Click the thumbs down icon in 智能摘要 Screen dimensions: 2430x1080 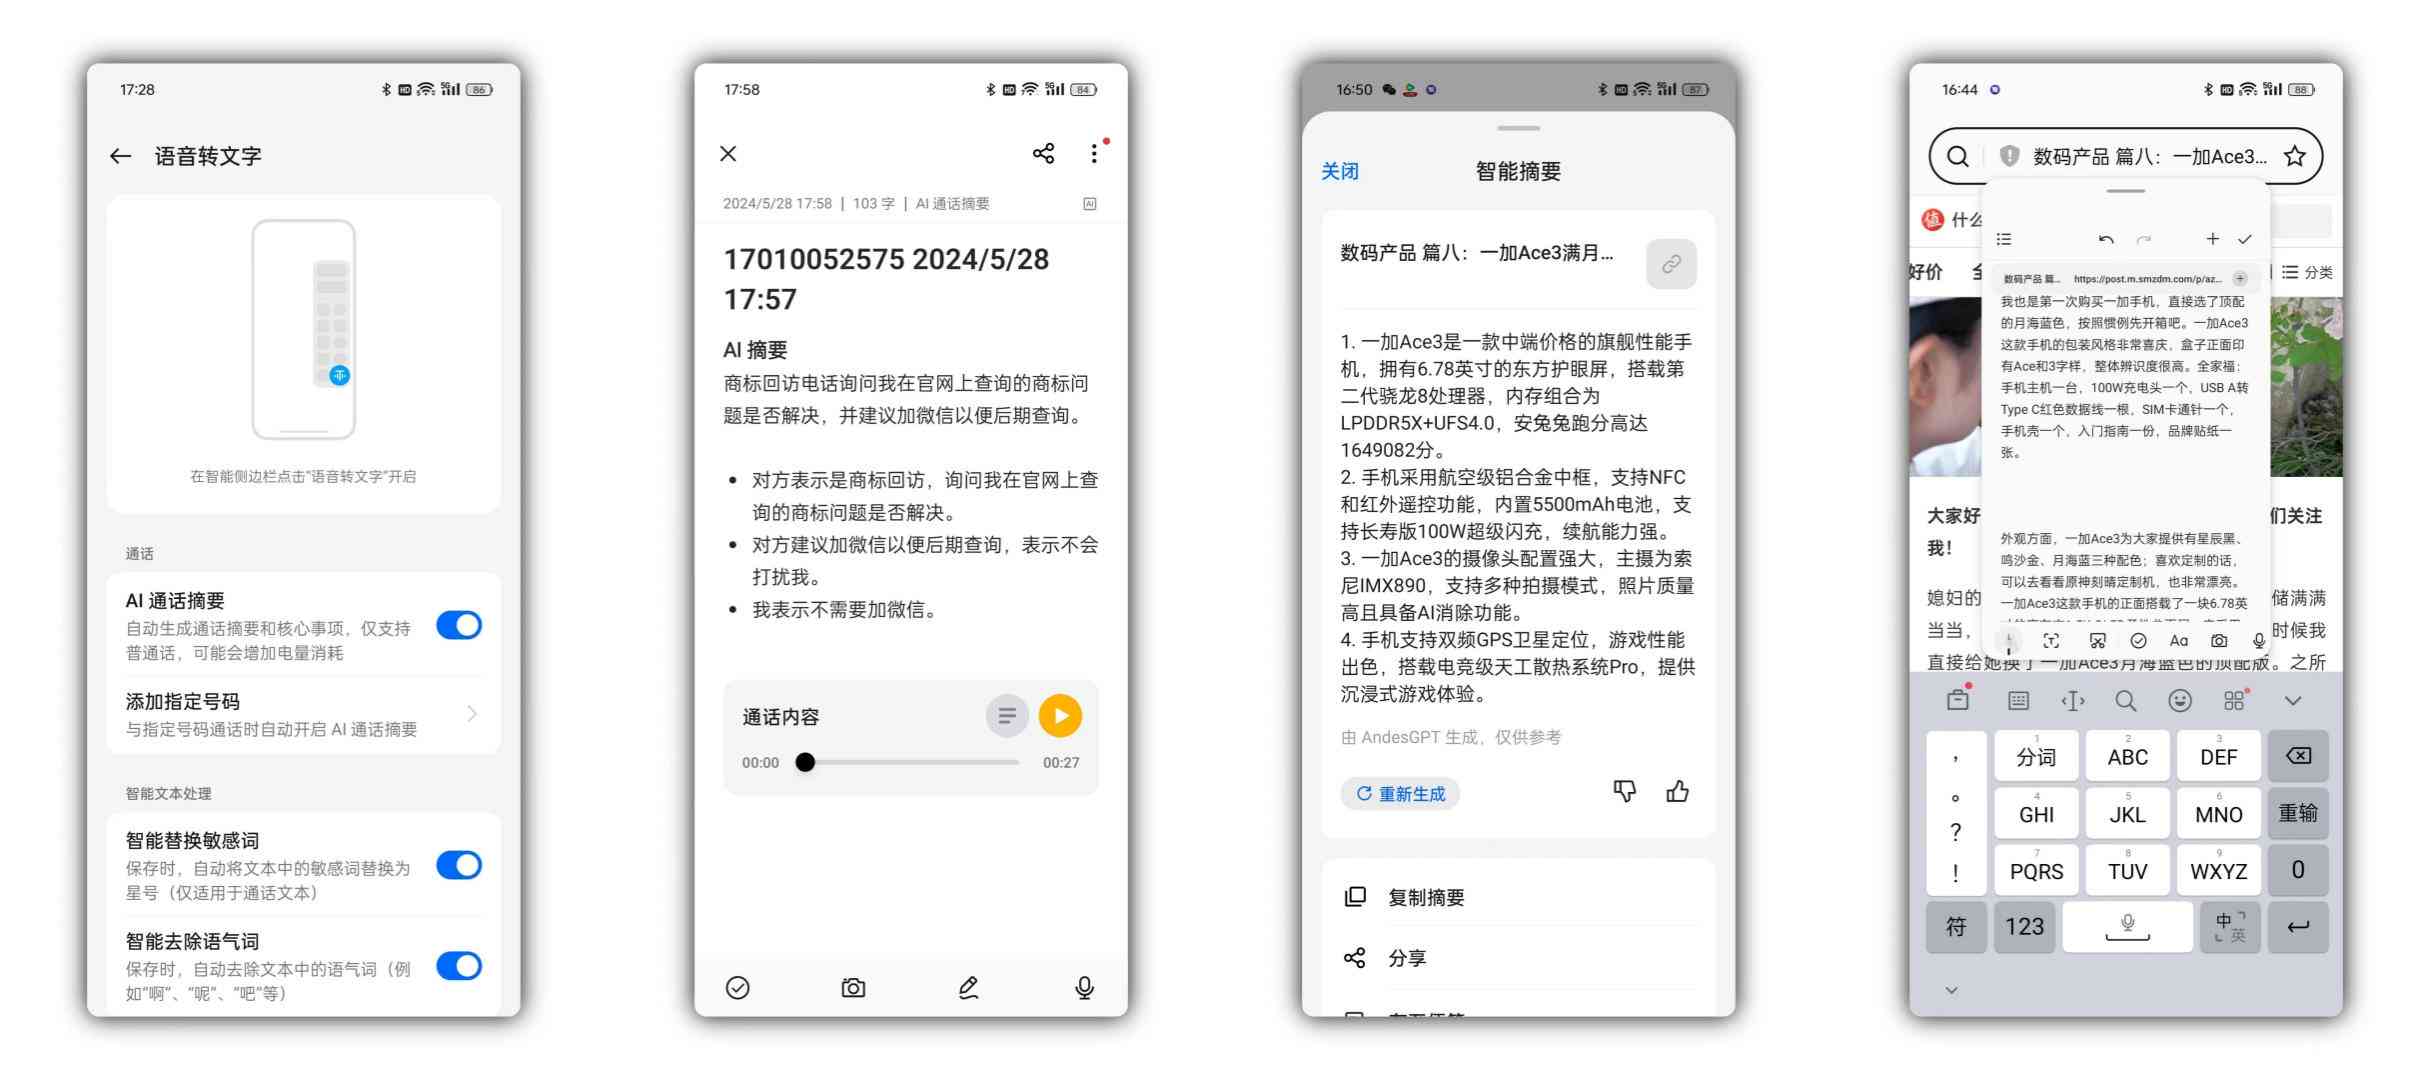[x=1627, y=792]
